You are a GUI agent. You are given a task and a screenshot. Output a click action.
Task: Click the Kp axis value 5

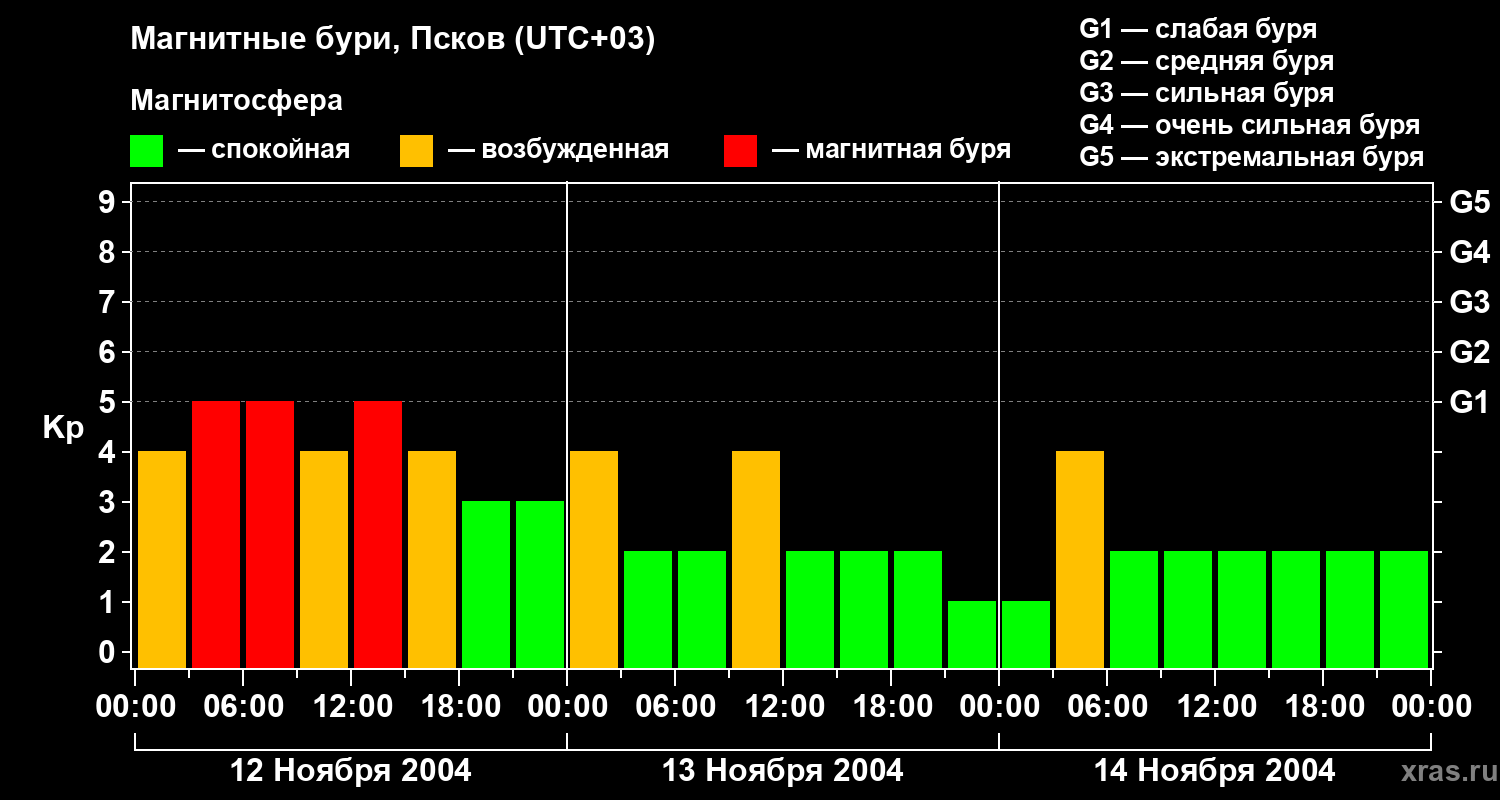click(109, 402)
